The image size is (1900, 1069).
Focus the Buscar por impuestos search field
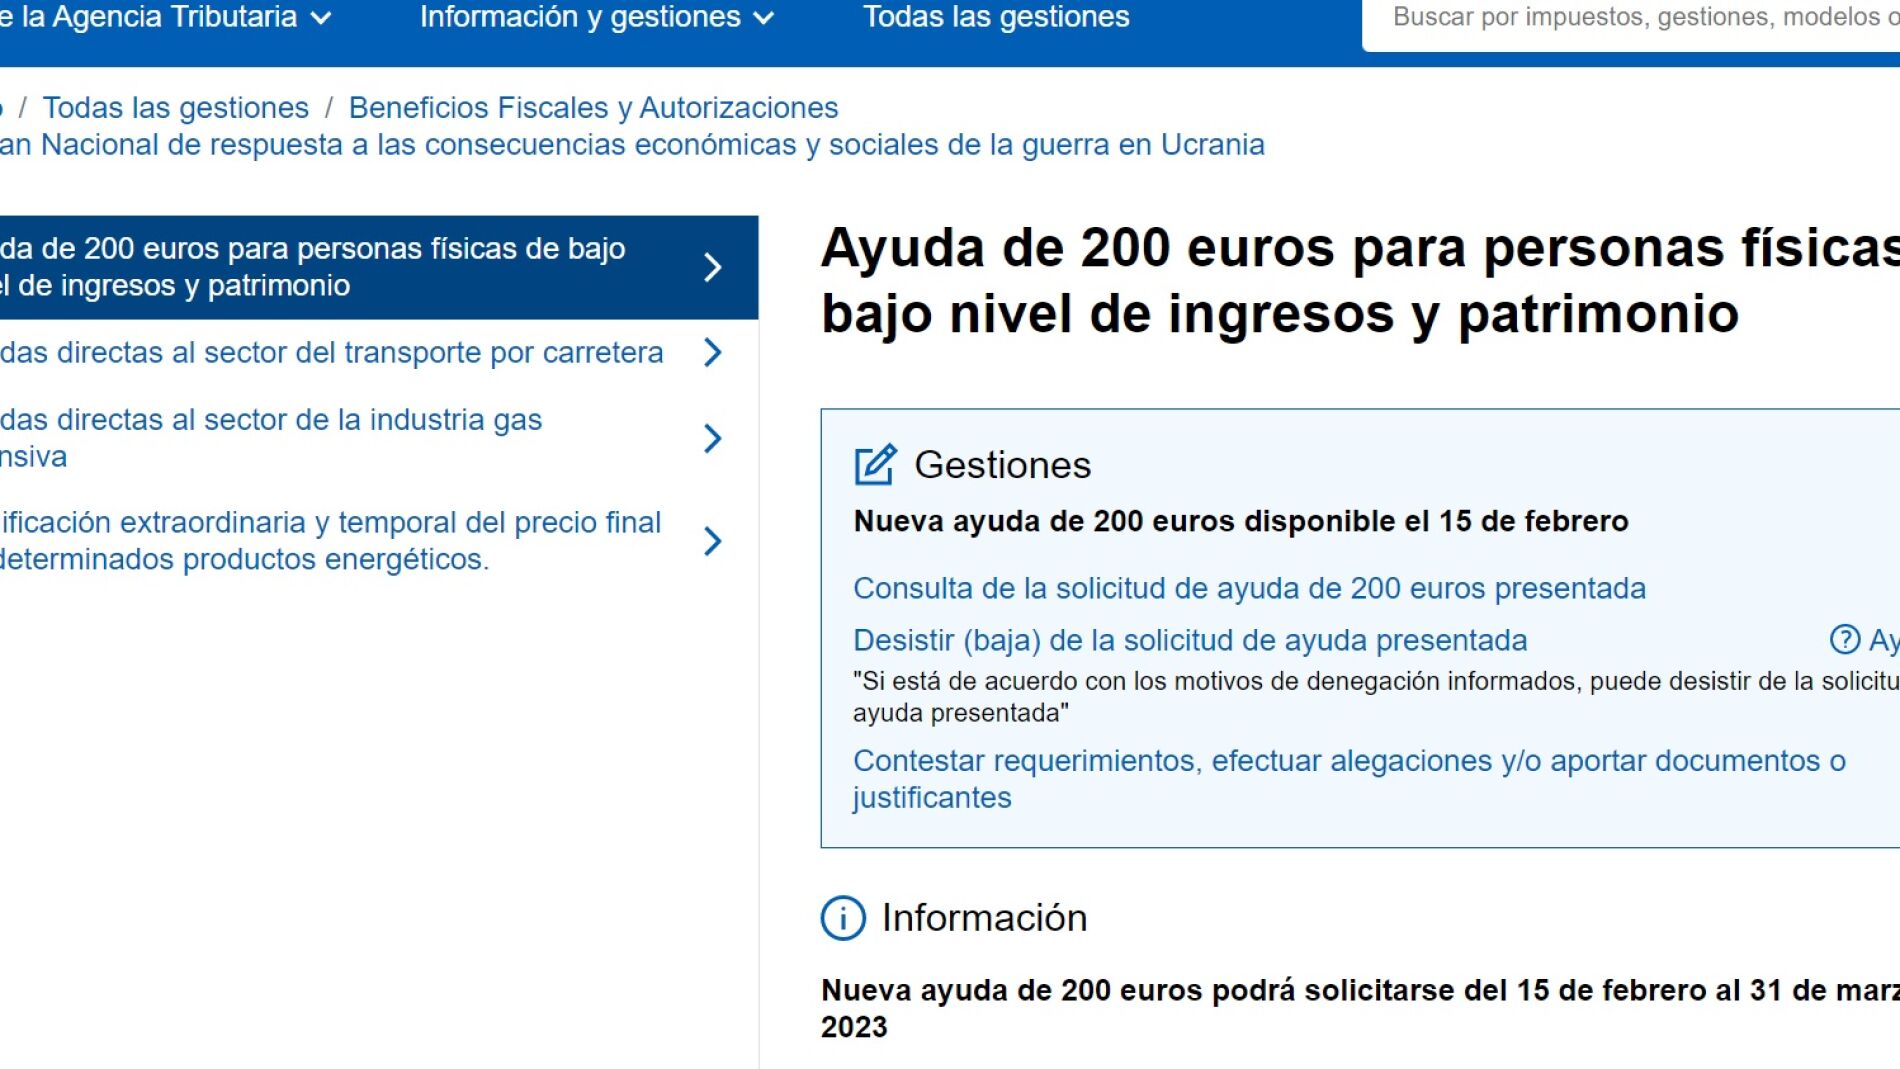(x=1640, y=17)
